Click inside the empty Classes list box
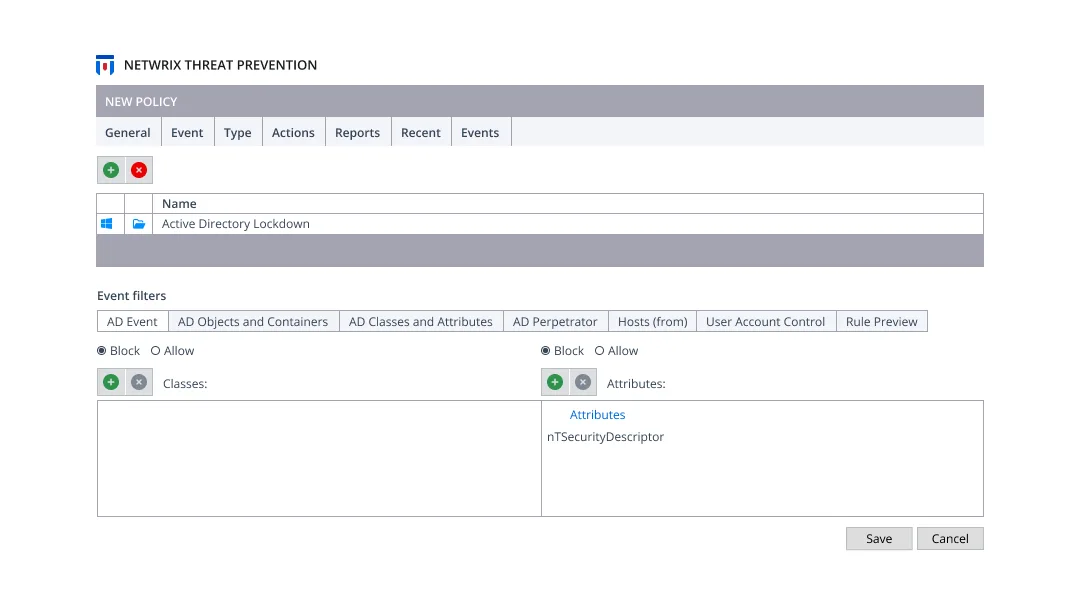Viewport: 1080px width, 608px height. click(x=319, y=459)
